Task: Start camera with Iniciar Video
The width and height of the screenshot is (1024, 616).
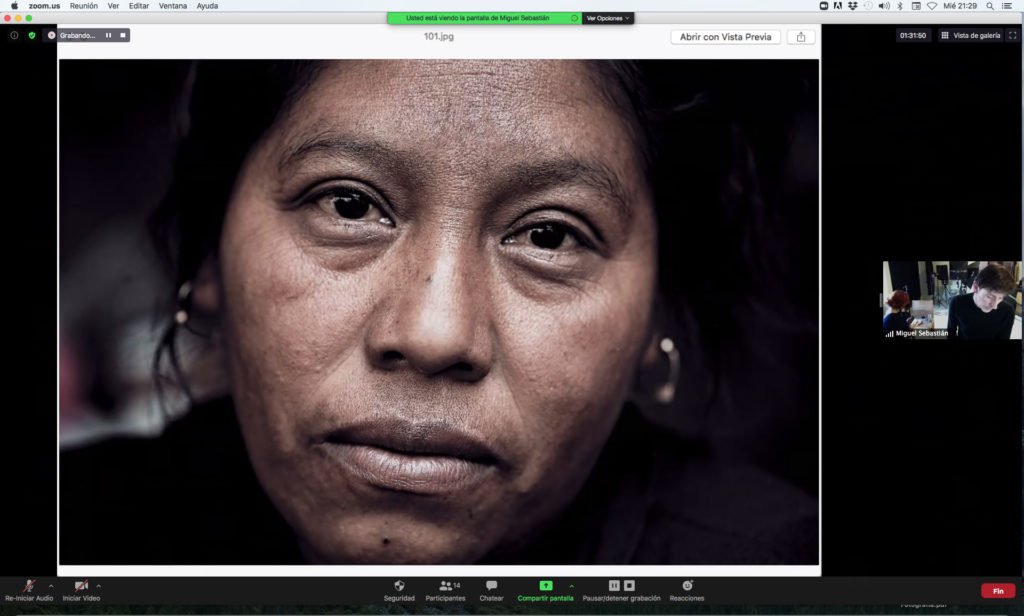Action: coord(81,586)
